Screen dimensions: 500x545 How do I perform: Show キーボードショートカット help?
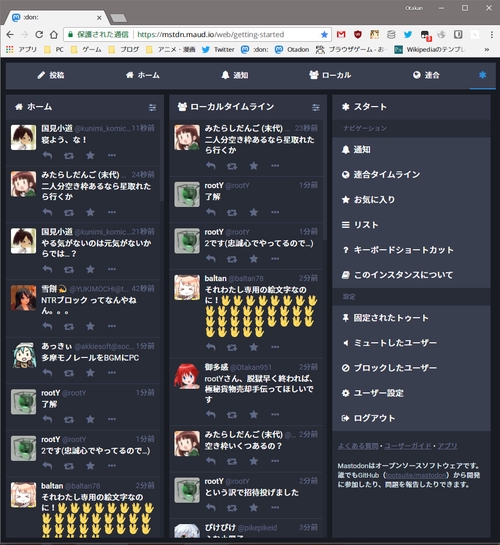coord(411,250)
